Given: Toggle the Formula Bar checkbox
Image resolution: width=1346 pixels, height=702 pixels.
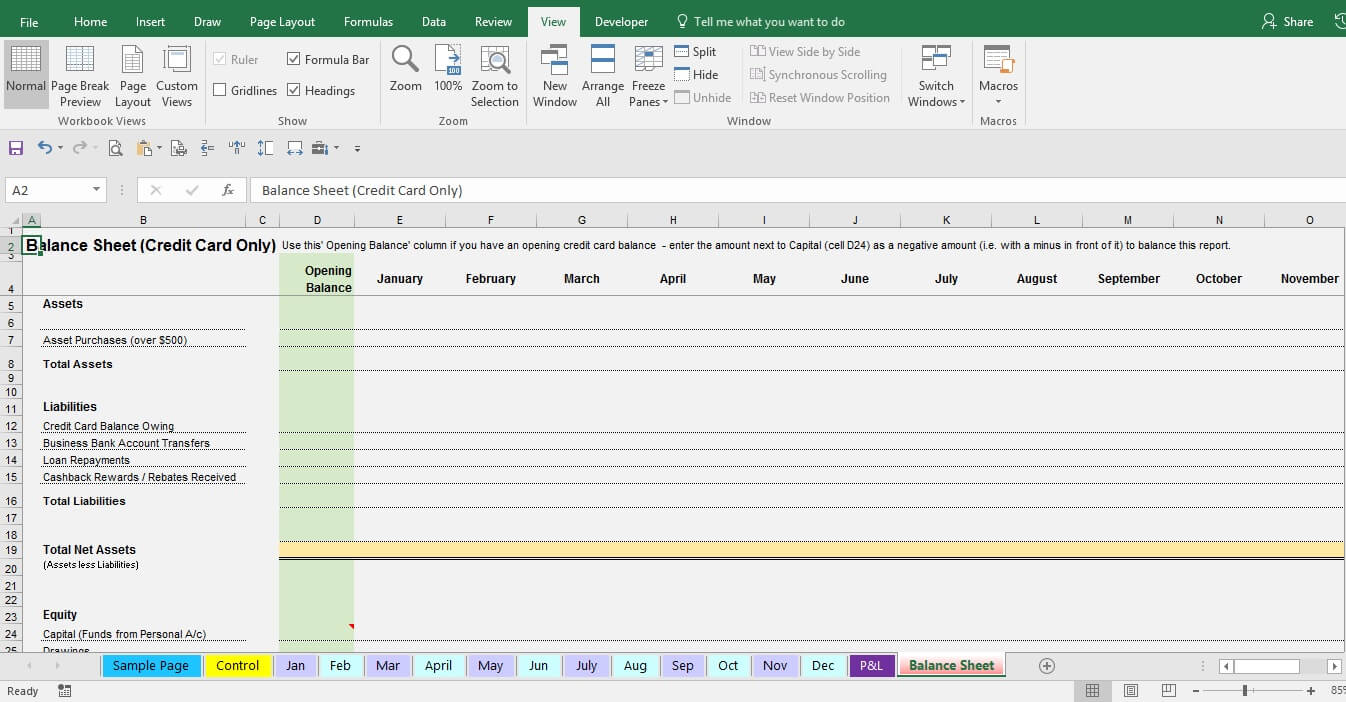Looking at the screenshot, I should point(293,59).
